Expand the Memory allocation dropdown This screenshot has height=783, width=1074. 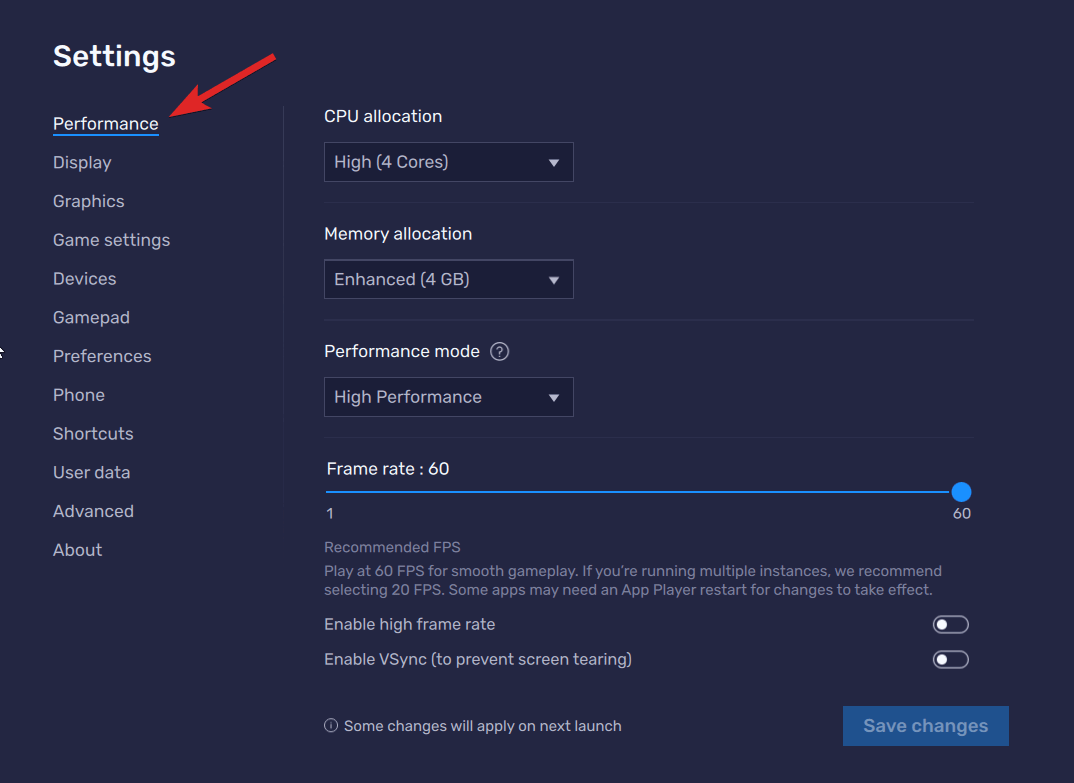coord(448,280)
